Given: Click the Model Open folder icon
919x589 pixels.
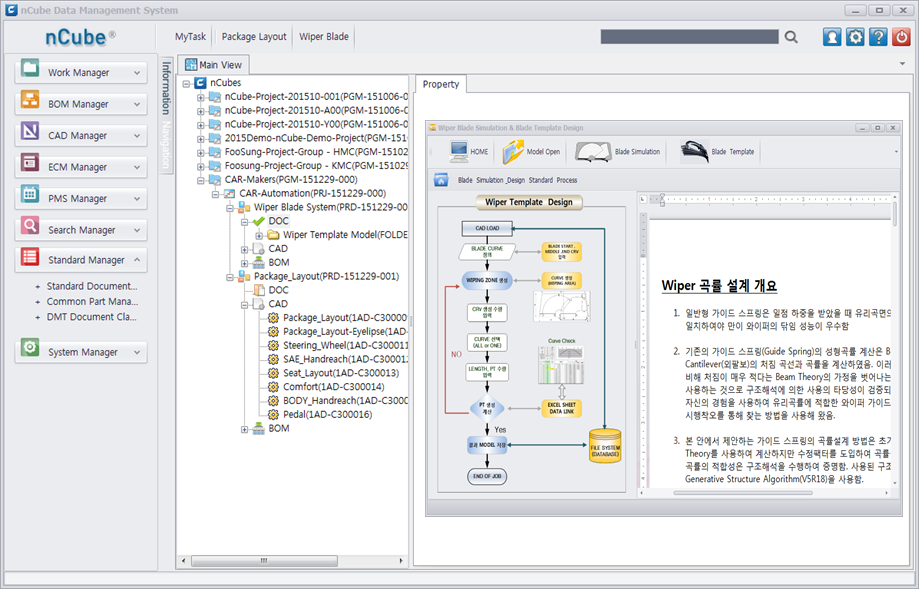Looking at the screenshot, I should pos(513,152).
